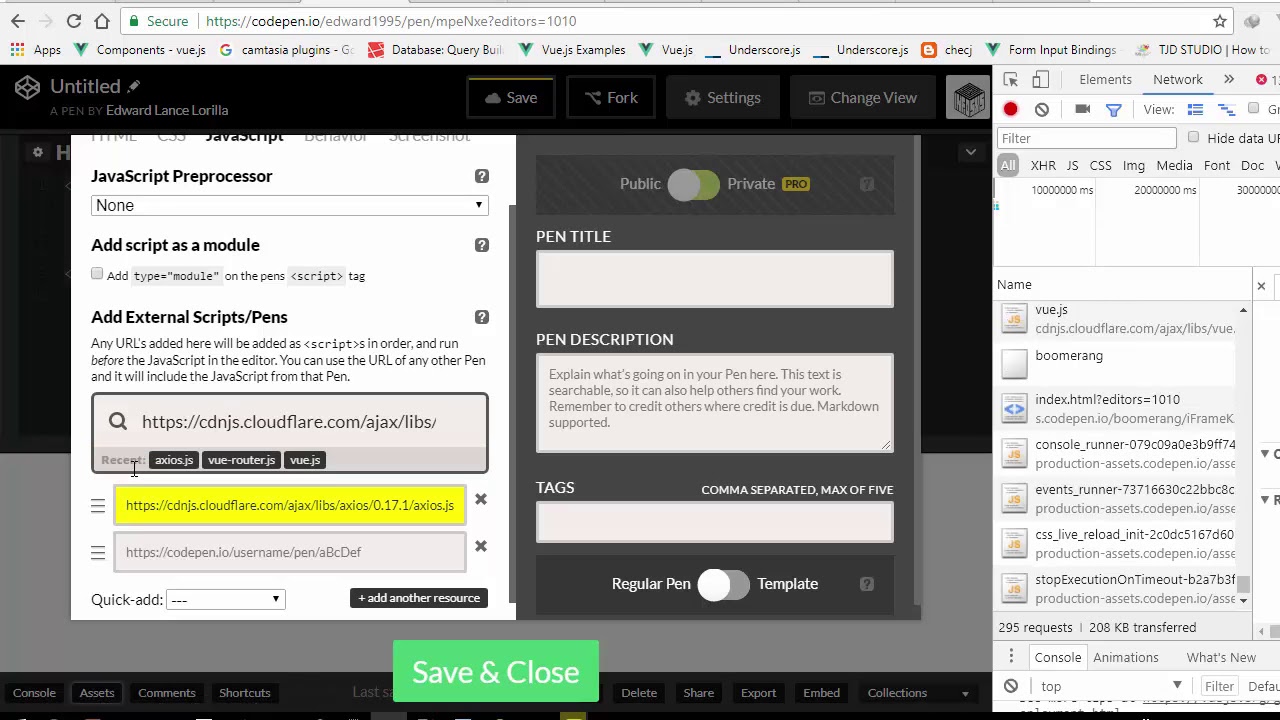Viewport: 1280px width, 720px height.
Task: Stop recording network log
Action: 1011,110
